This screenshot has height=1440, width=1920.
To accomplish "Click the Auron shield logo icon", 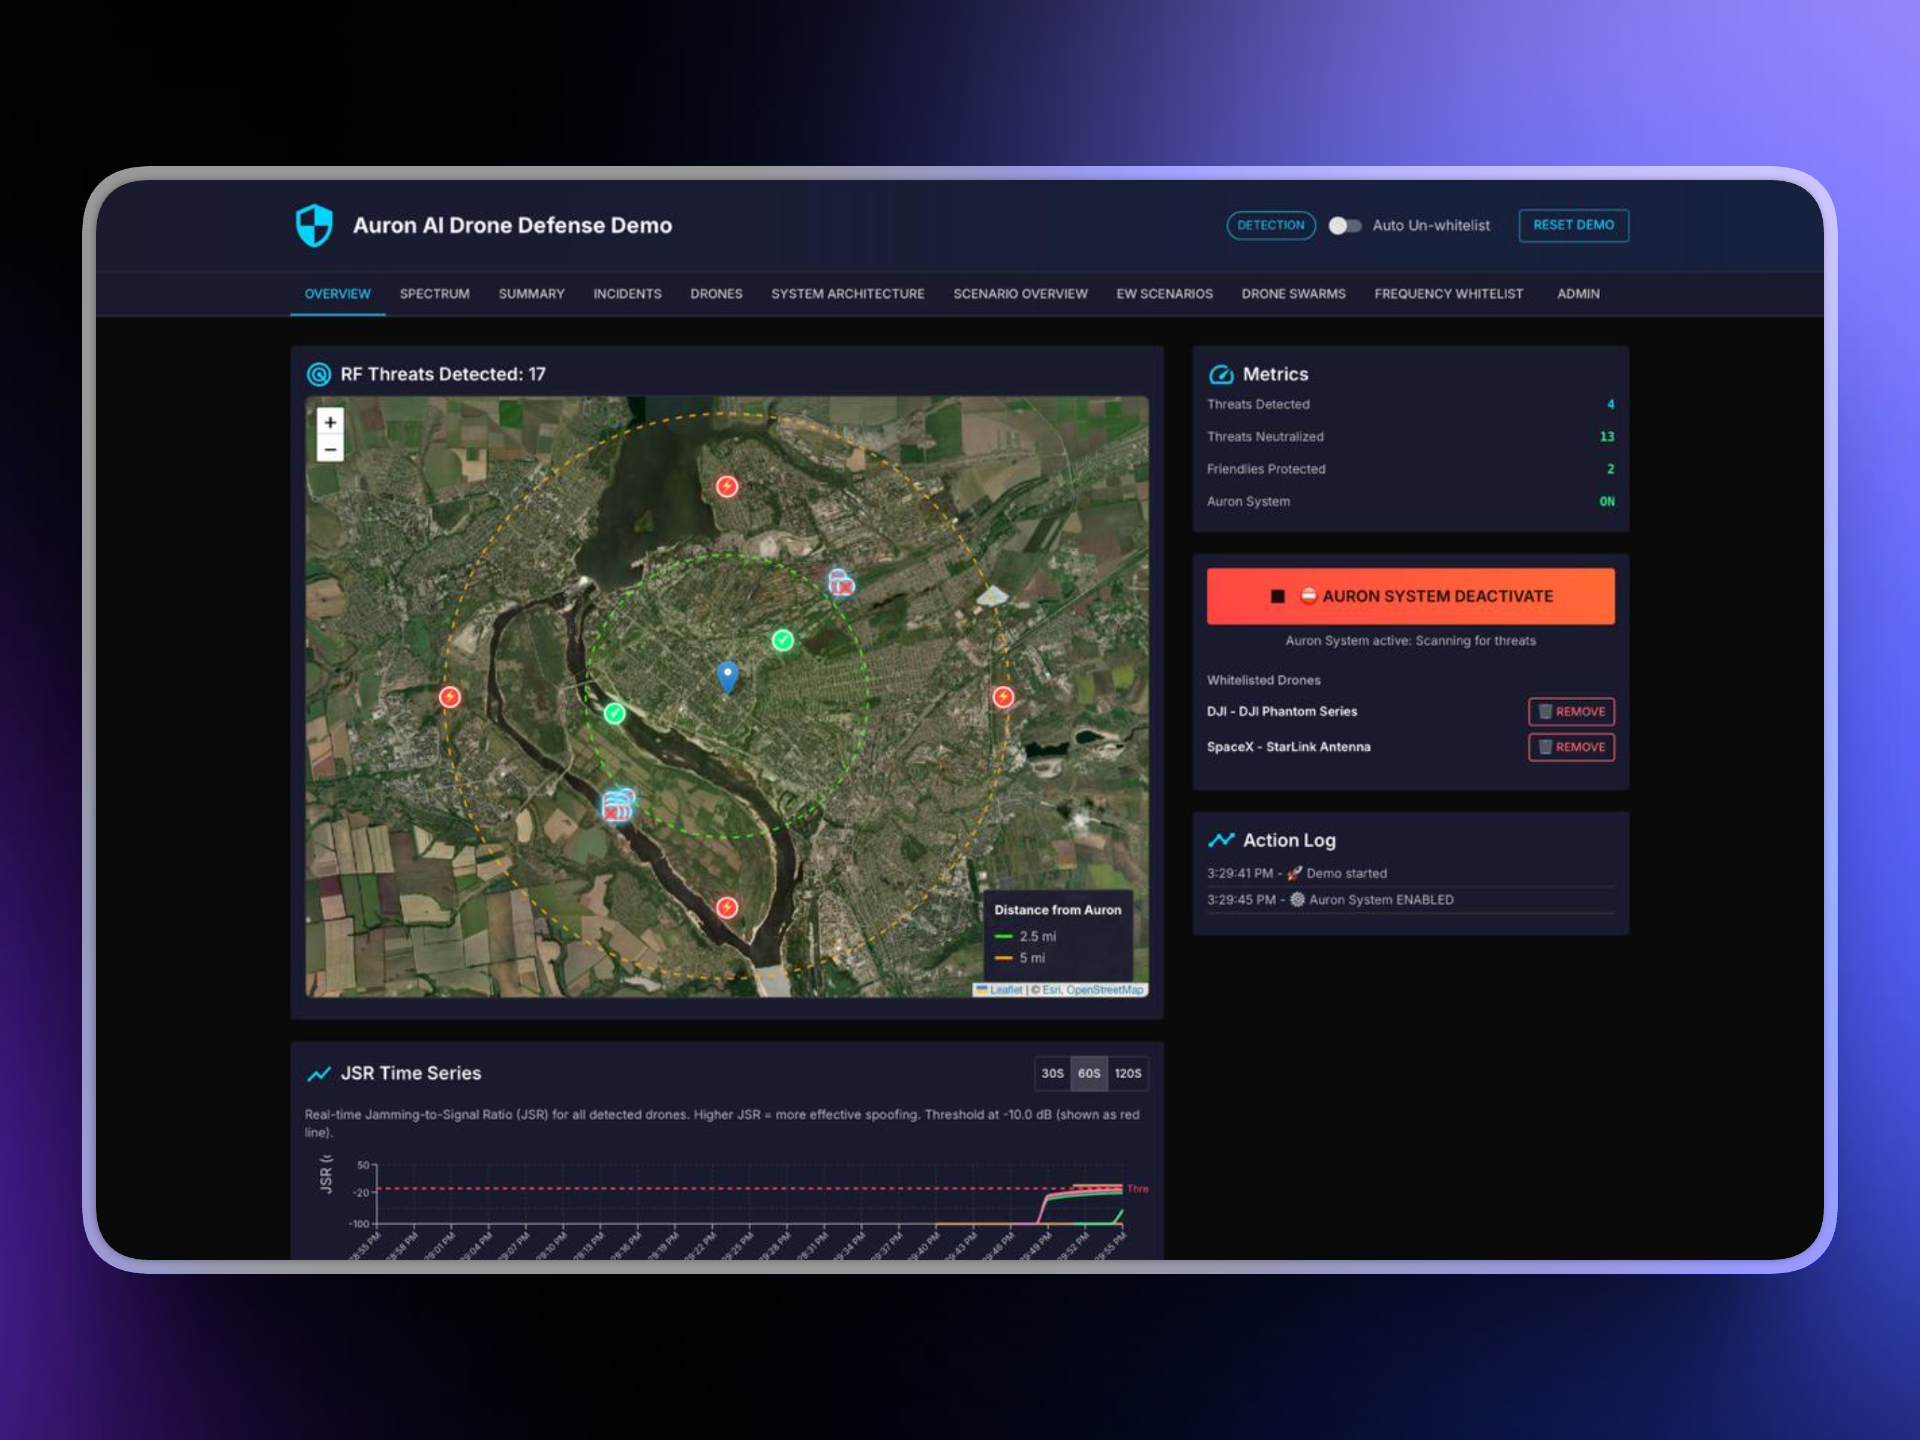I will tap(314, 225).
